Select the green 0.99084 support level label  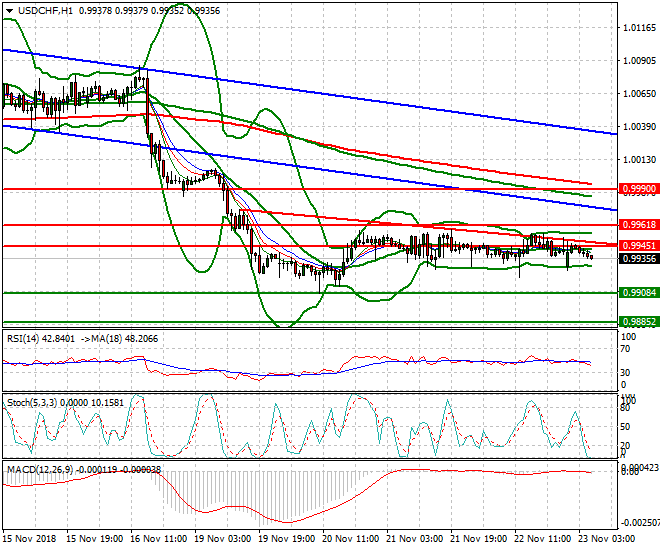(639, 292)
